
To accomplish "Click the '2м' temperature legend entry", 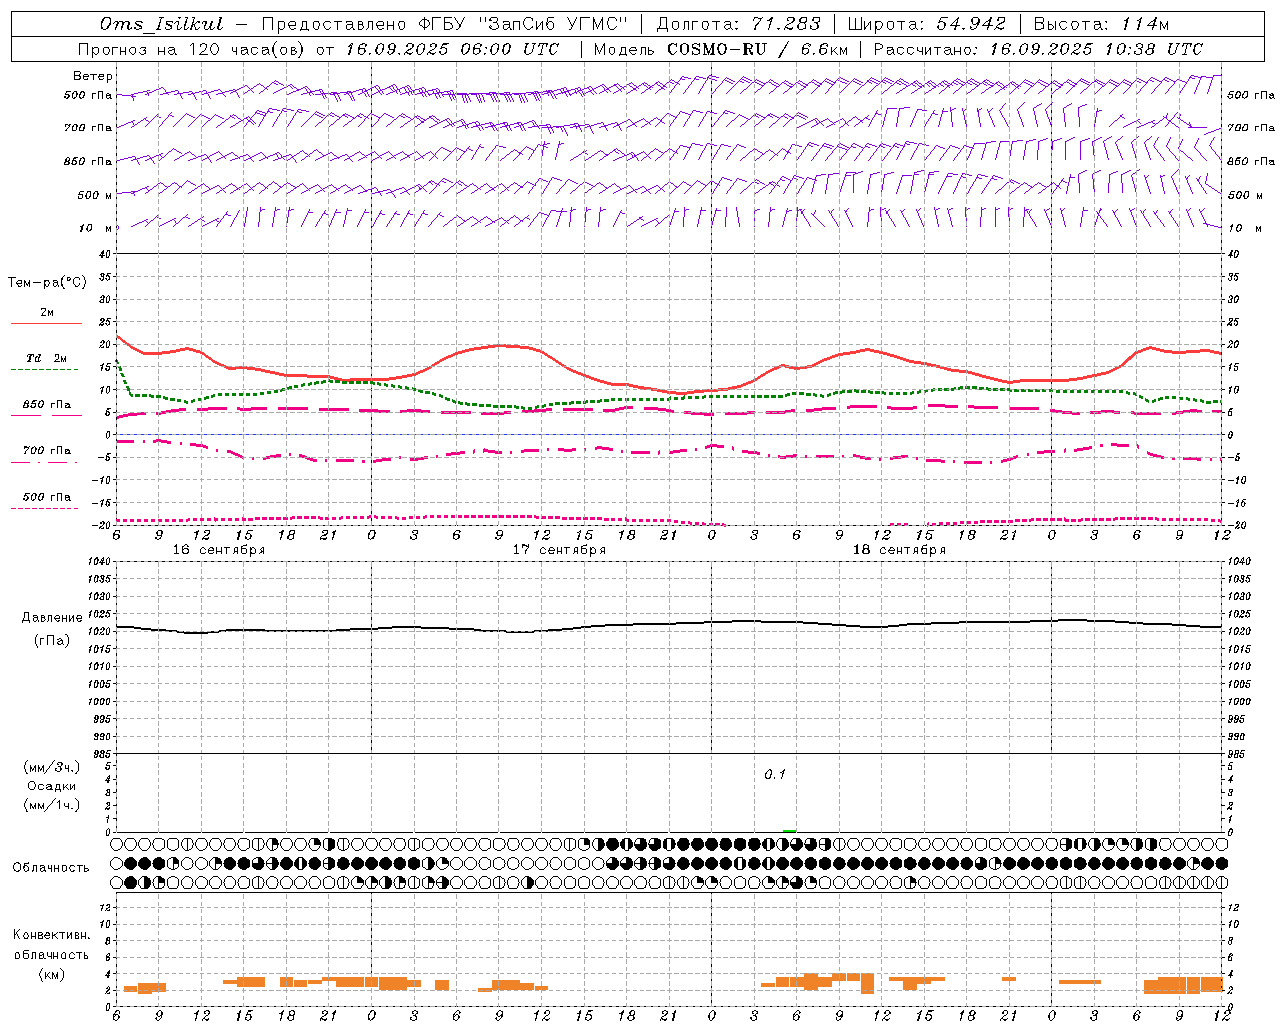I will pyautogui.click(x=46, y=313).
